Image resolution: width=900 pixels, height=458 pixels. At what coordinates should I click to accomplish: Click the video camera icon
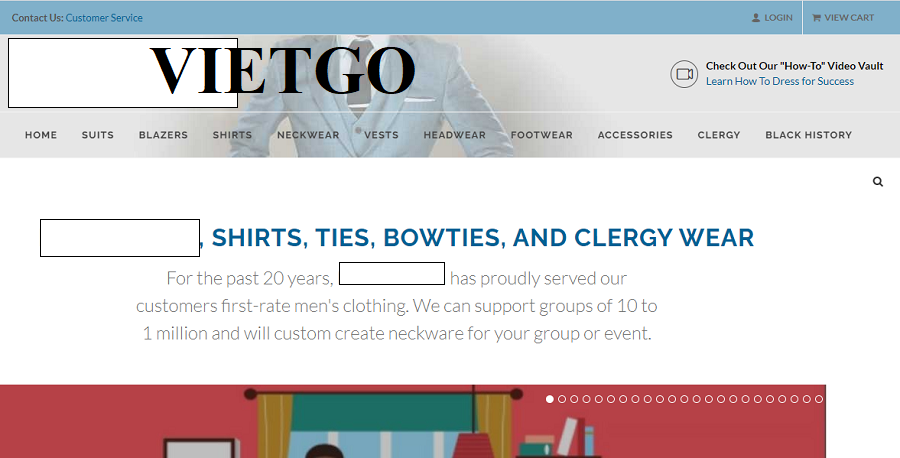pyautogui.click(x=684, y=74)
